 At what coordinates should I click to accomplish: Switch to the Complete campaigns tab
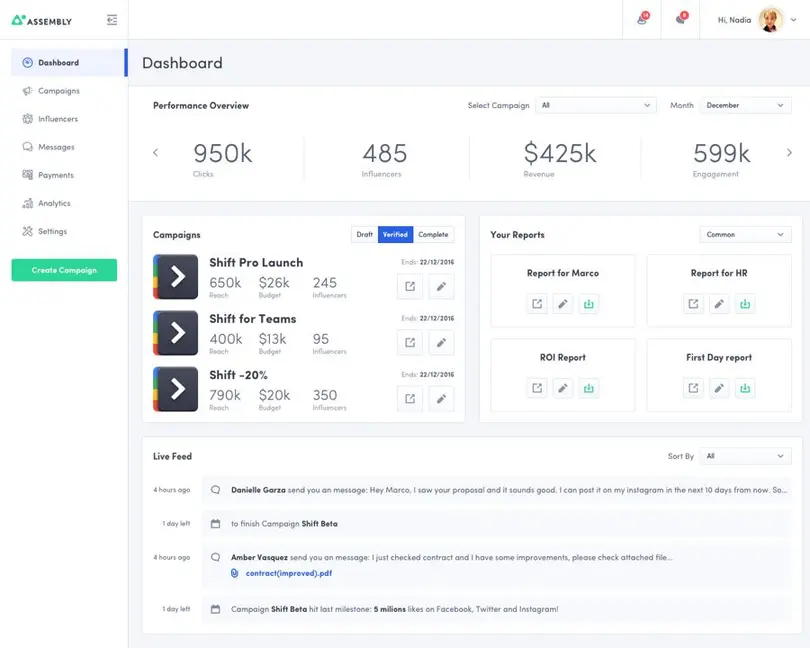point(434,234)
